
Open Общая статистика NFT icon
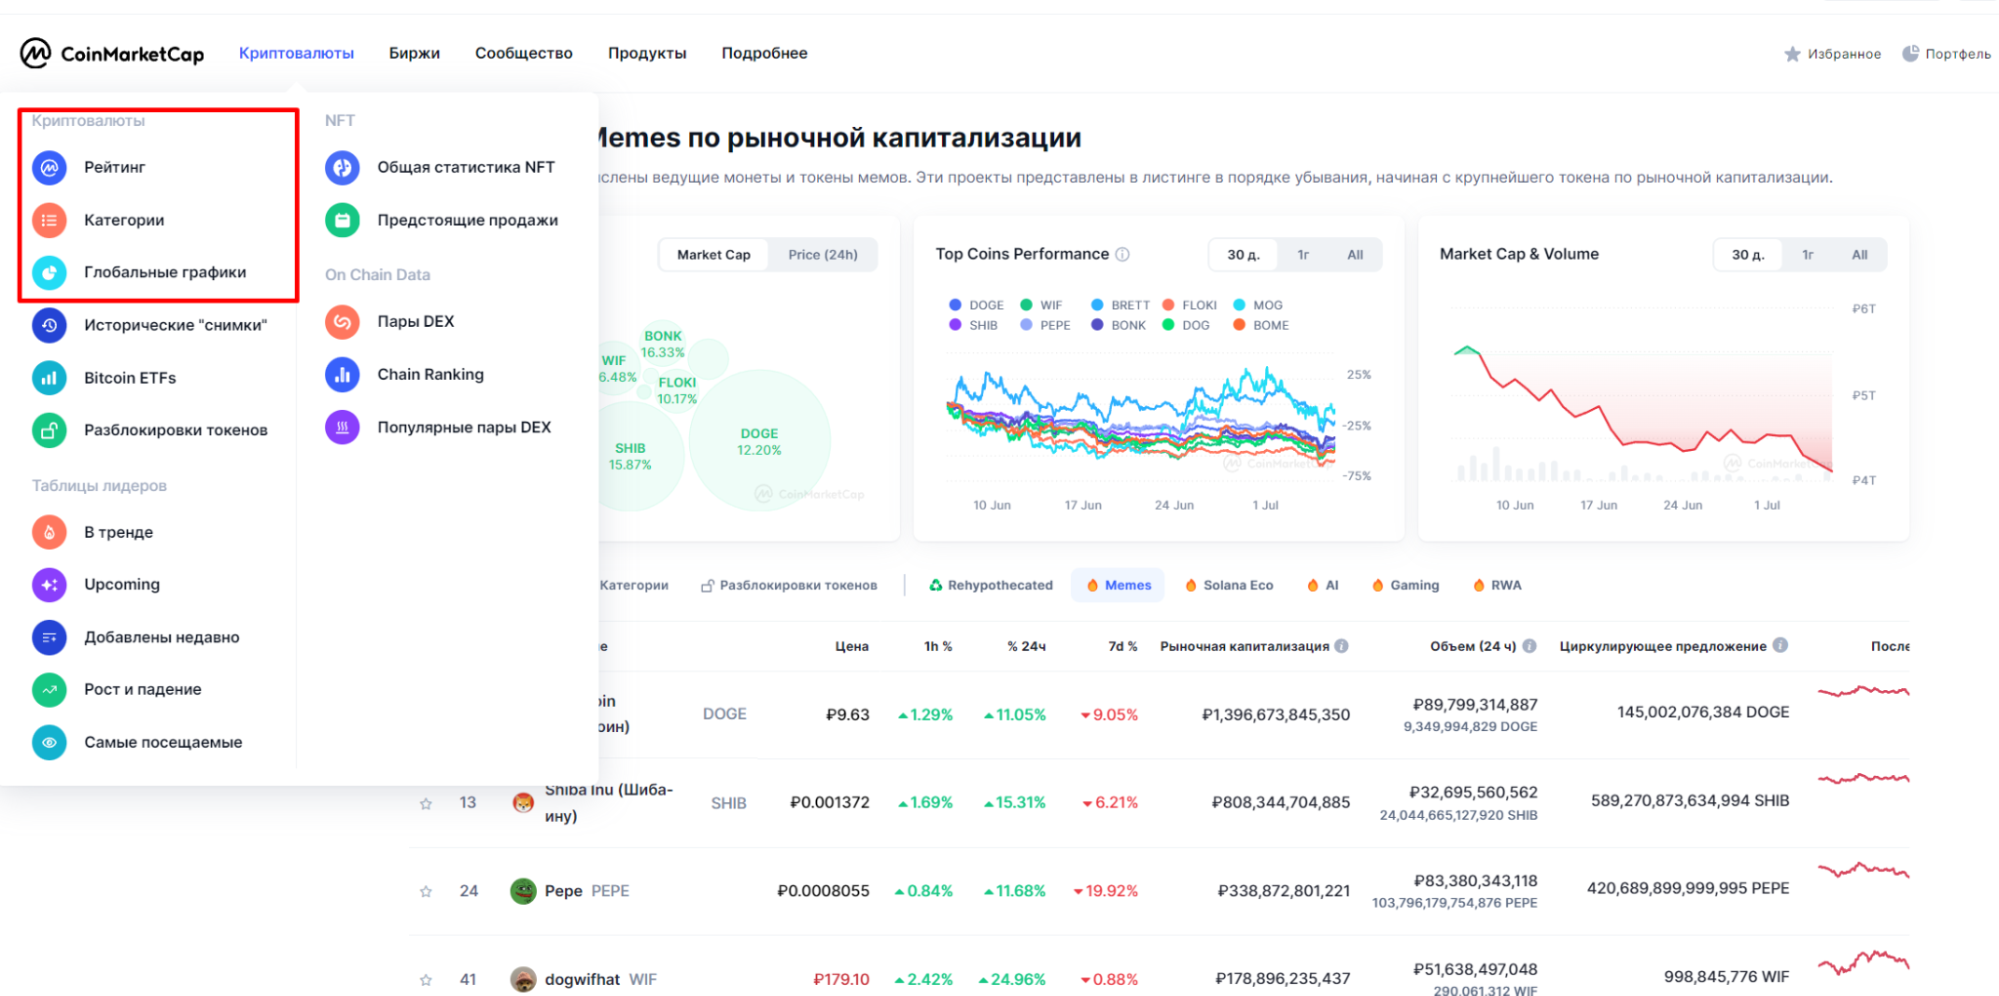click(342, 167)
